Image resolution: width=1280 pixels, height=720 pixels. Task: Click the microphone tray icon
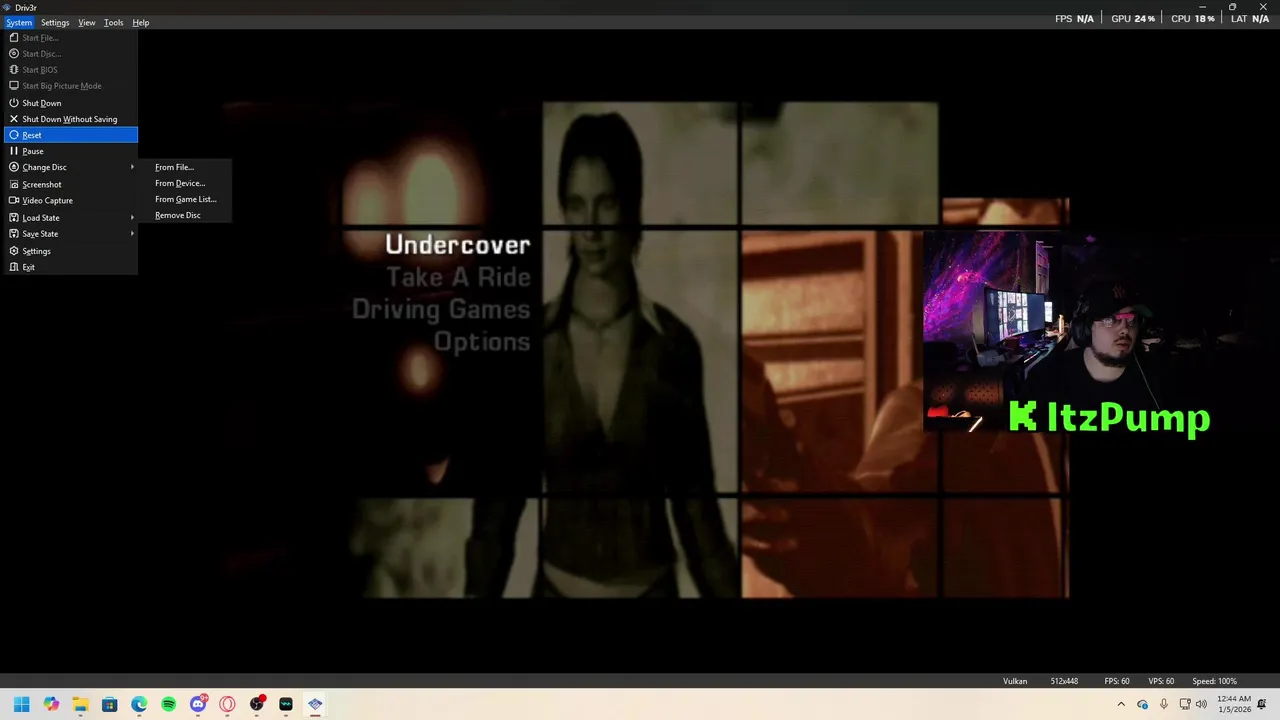1164,704
